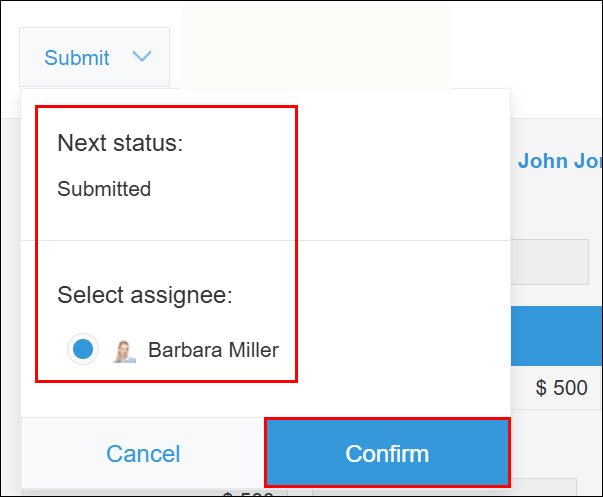603x497 pixels.
Task: Confirm the submission
Action: click(x=387, y=453)
